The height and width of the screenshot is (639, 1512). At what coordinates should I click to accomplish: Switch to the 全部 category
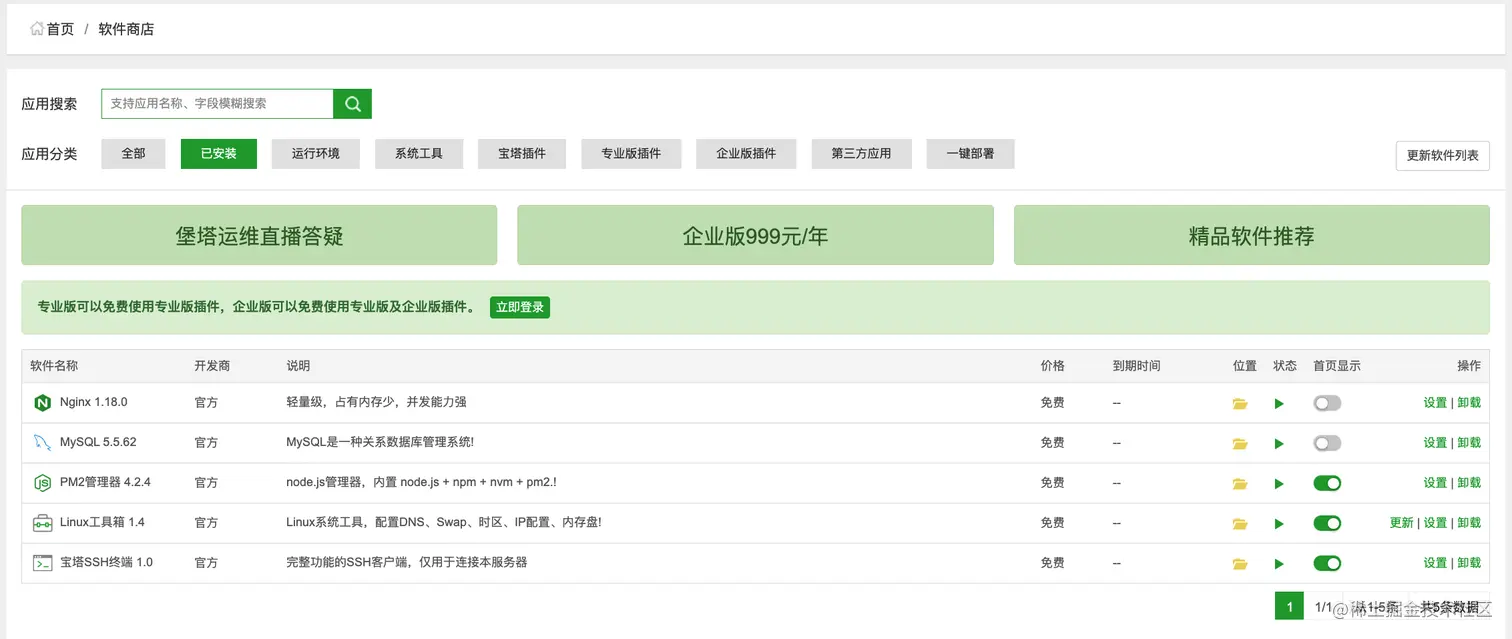133,153
